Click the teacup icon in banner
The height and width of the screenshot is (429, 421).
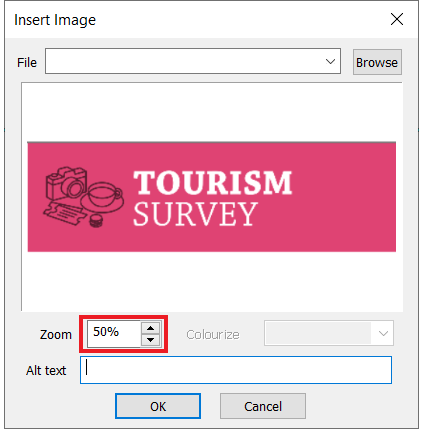point(103,197)
